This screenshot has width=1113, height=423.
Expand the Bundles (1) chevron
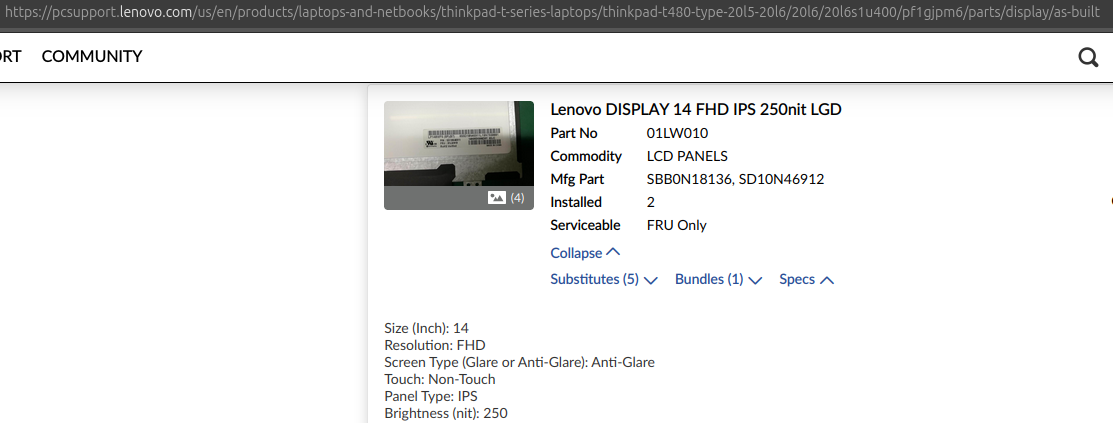(x=755, y=280)
